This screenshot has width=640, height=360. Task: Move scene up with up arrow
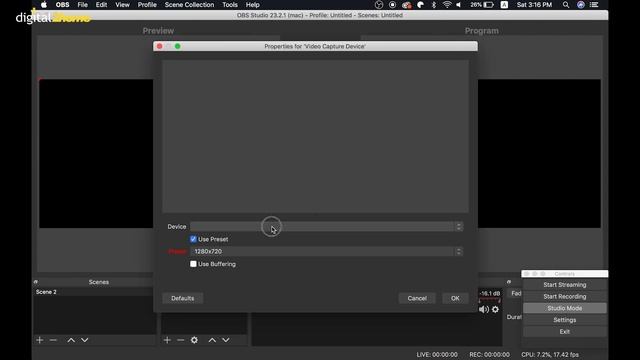coord(71,340)
